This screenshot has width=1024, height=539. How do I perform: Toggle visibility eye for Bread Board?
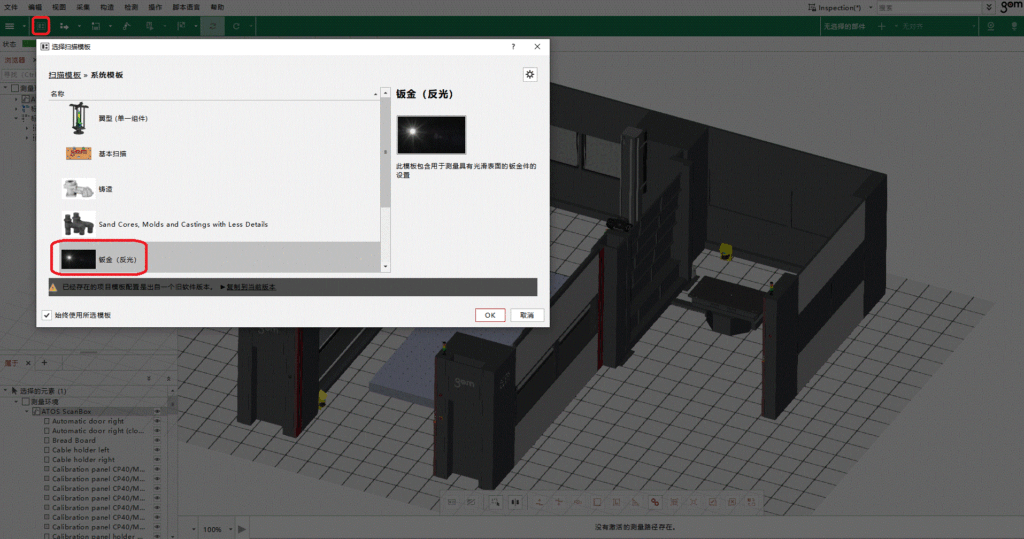pyautogui.click(x=157, y=440)
